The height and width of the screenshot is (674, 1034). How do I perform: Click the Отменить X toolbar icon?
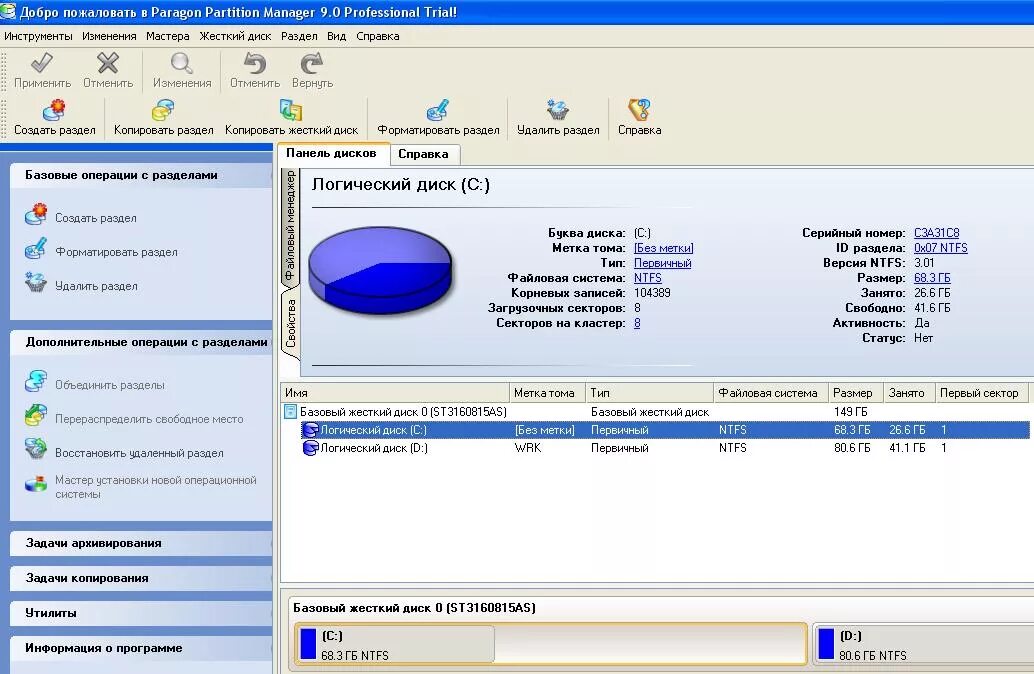pyautogui.click(x=107, y=63)
